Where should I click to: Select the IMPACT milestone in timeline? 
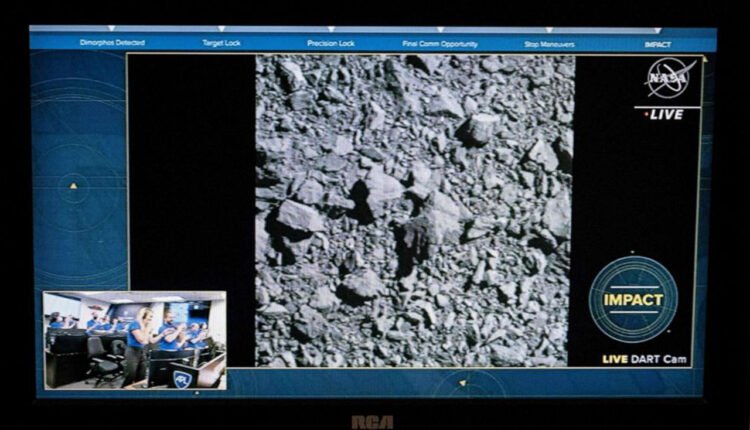(x=658, y=44)
